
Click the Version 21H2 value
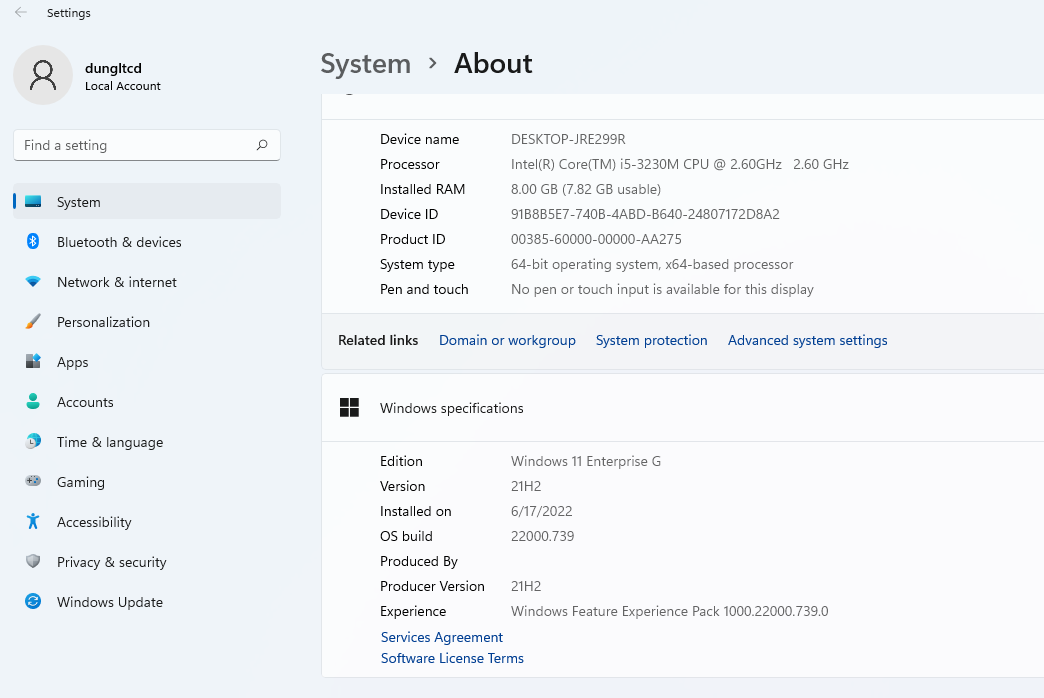[525, 486]
